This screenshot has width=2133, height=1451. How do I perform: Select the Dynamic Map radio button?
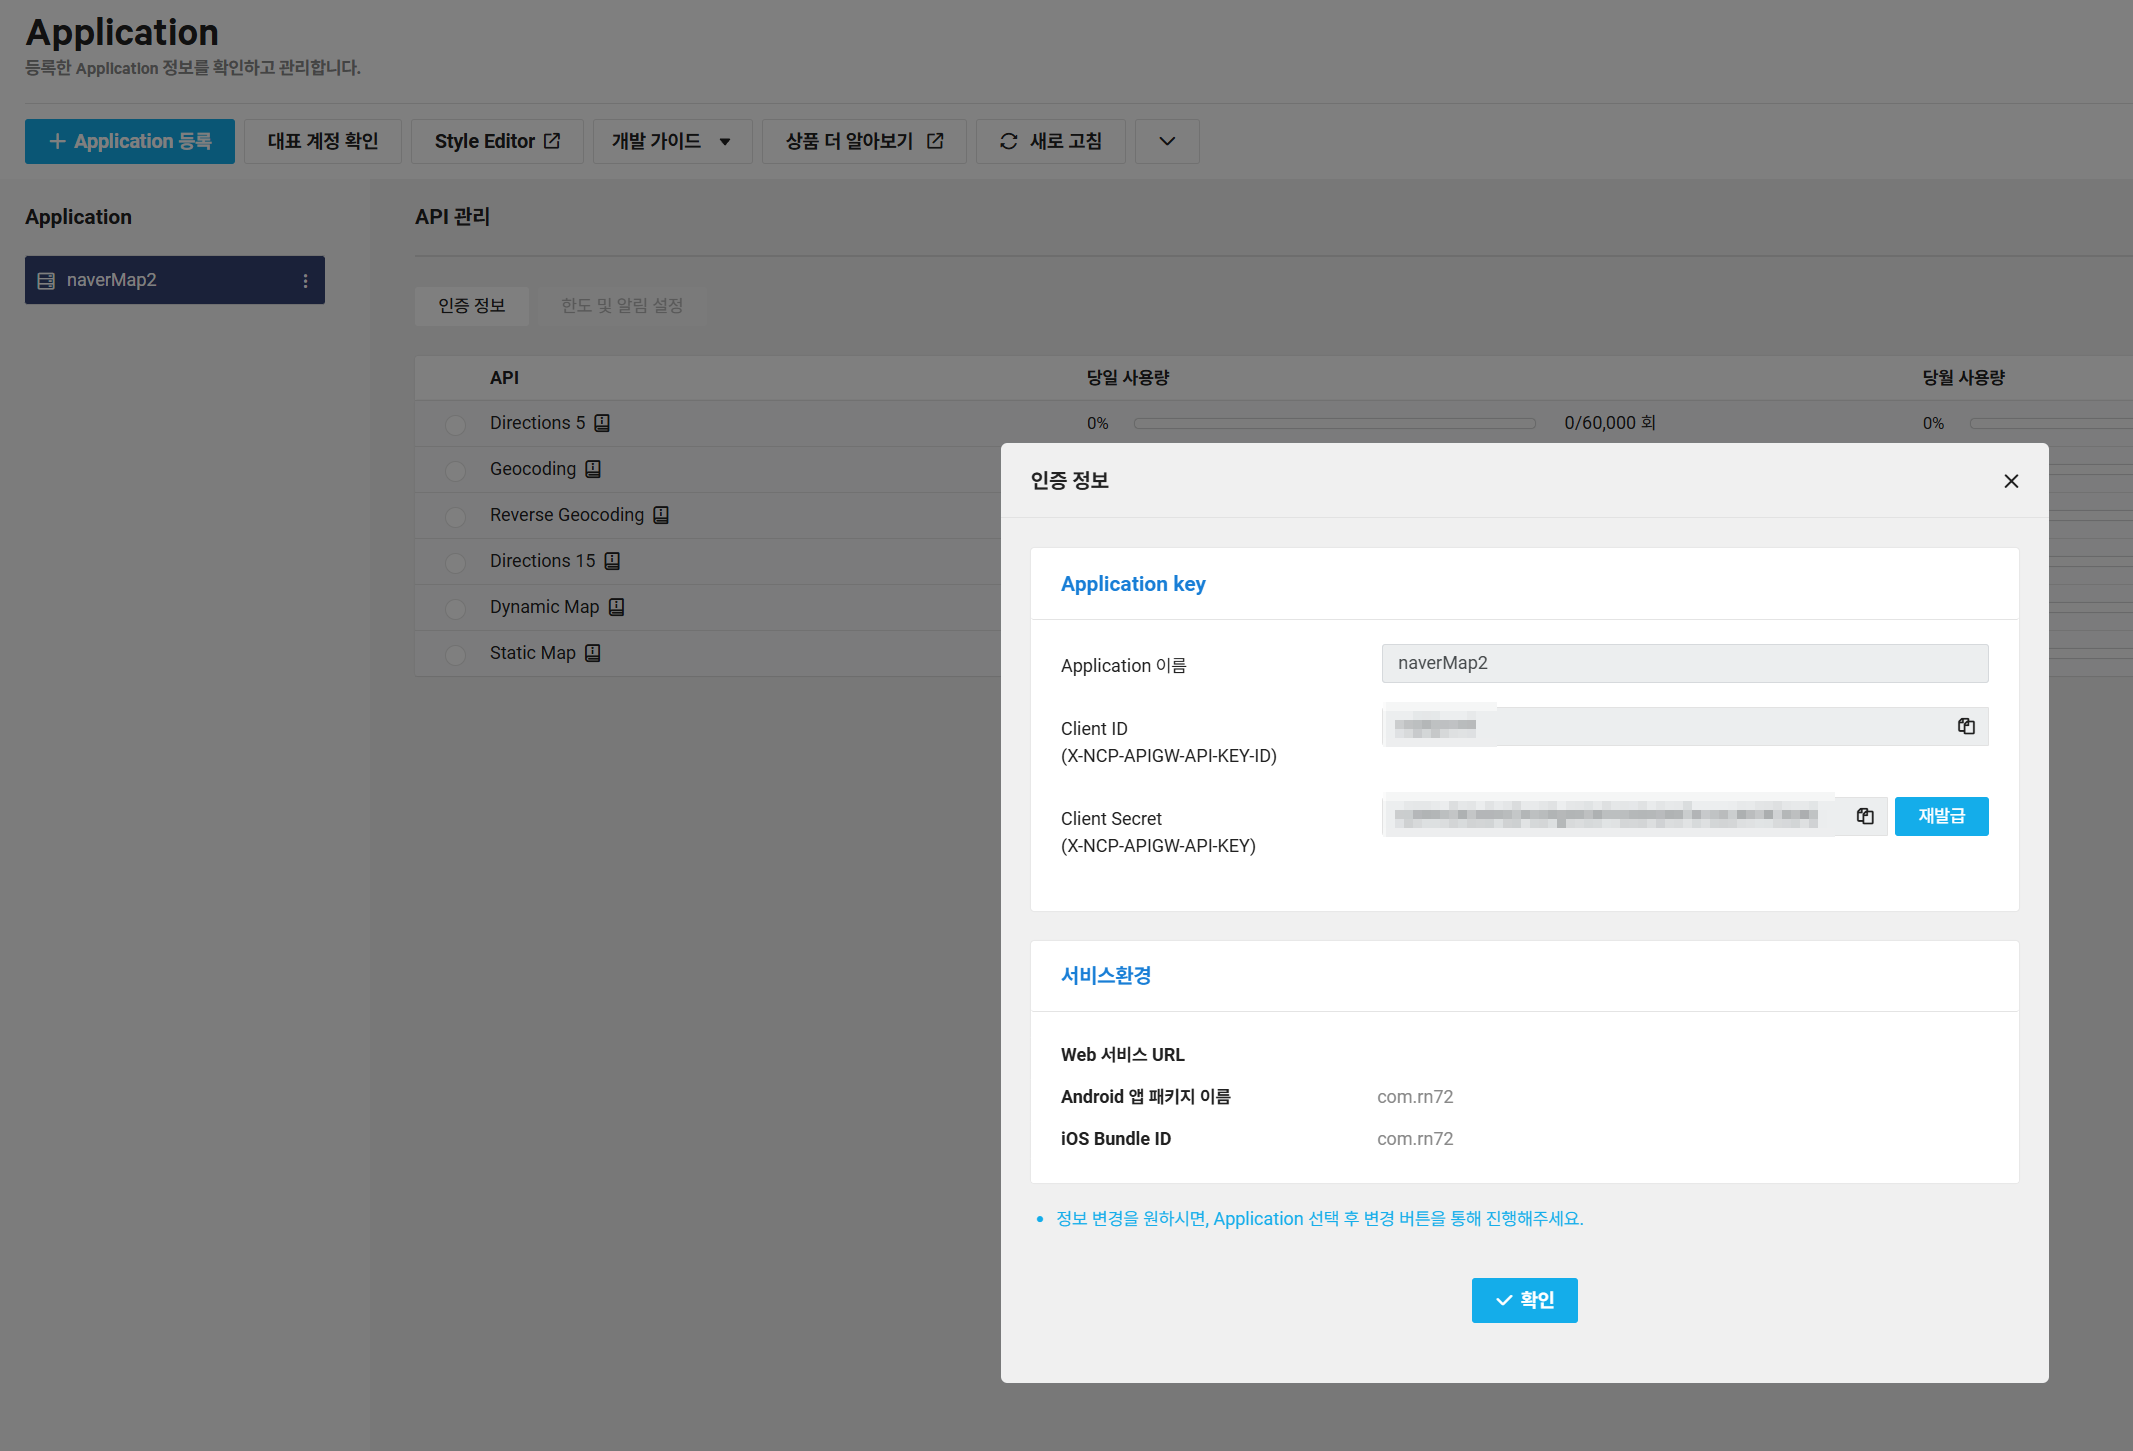[x=455, y=608]
